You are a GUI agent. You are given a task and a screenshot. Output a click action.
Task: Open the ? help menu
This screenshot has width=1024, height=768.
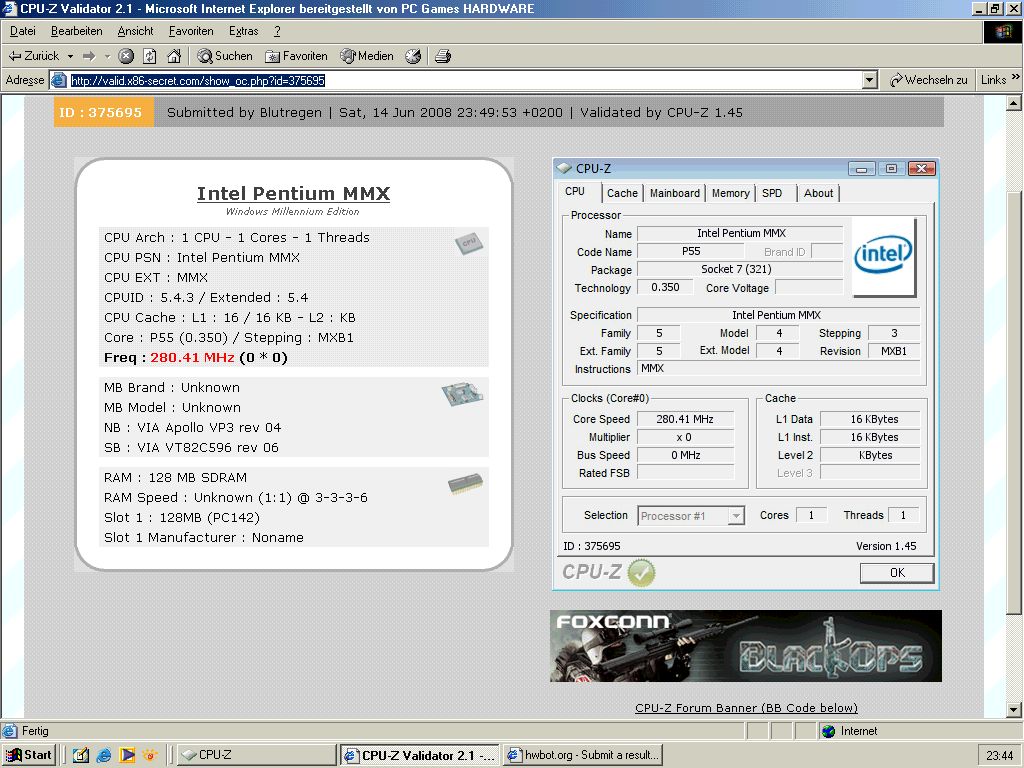(277, 31)
